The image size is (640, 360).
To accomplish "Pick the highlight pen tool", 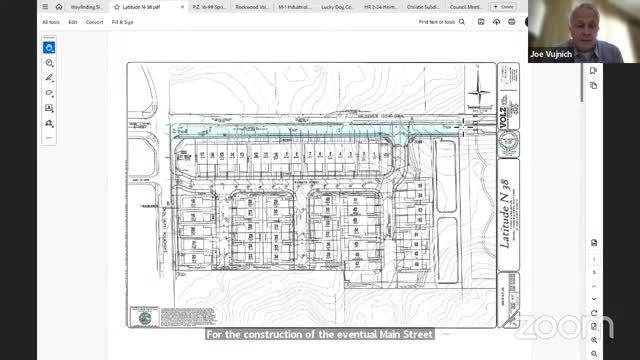I will tap(49, 78).
